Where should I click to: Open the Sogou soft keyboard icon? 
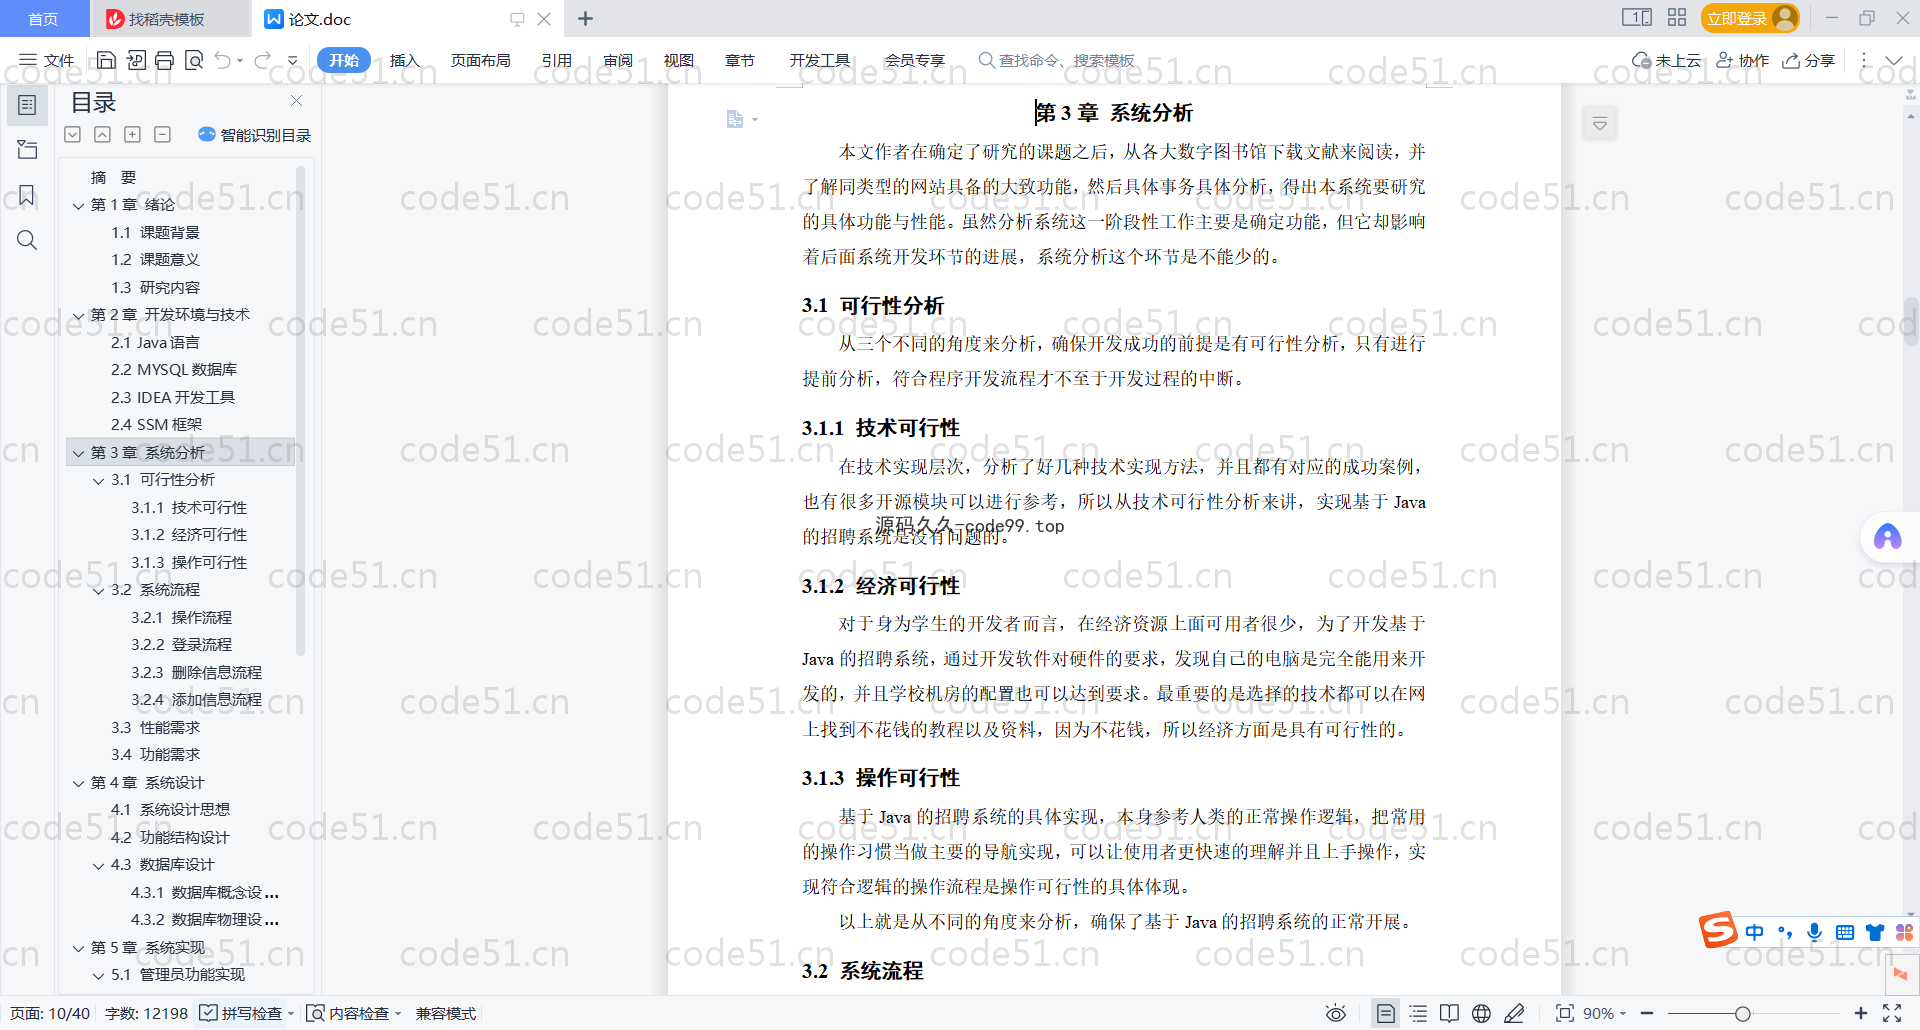(x=1844, y=932)
